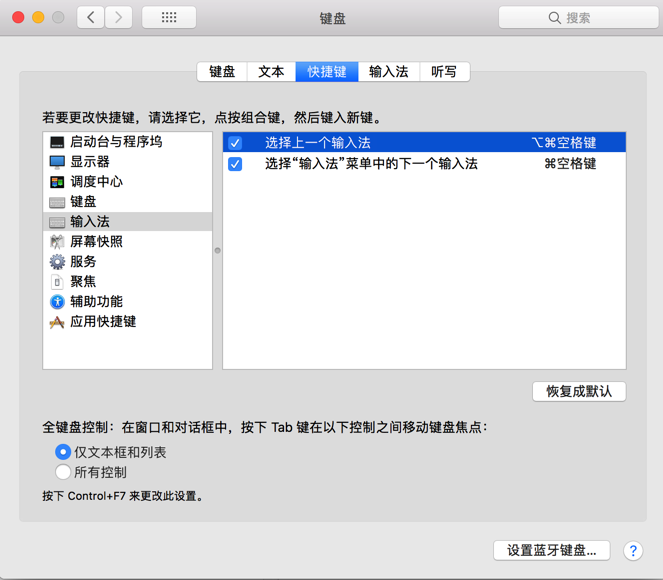This screenshot has height=580, width=663.
Task: Select 调度中心 category row
Action: pos(127,182)
